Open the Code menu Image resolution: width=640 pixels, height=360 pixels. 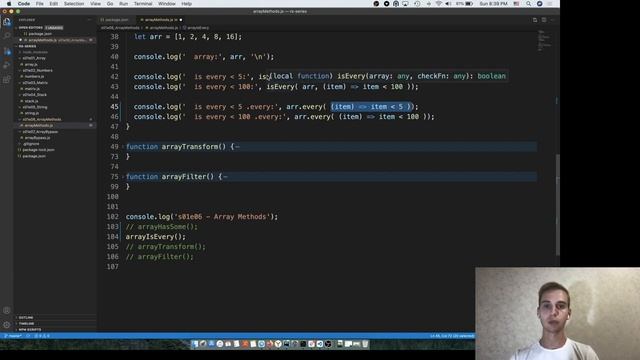24,4
